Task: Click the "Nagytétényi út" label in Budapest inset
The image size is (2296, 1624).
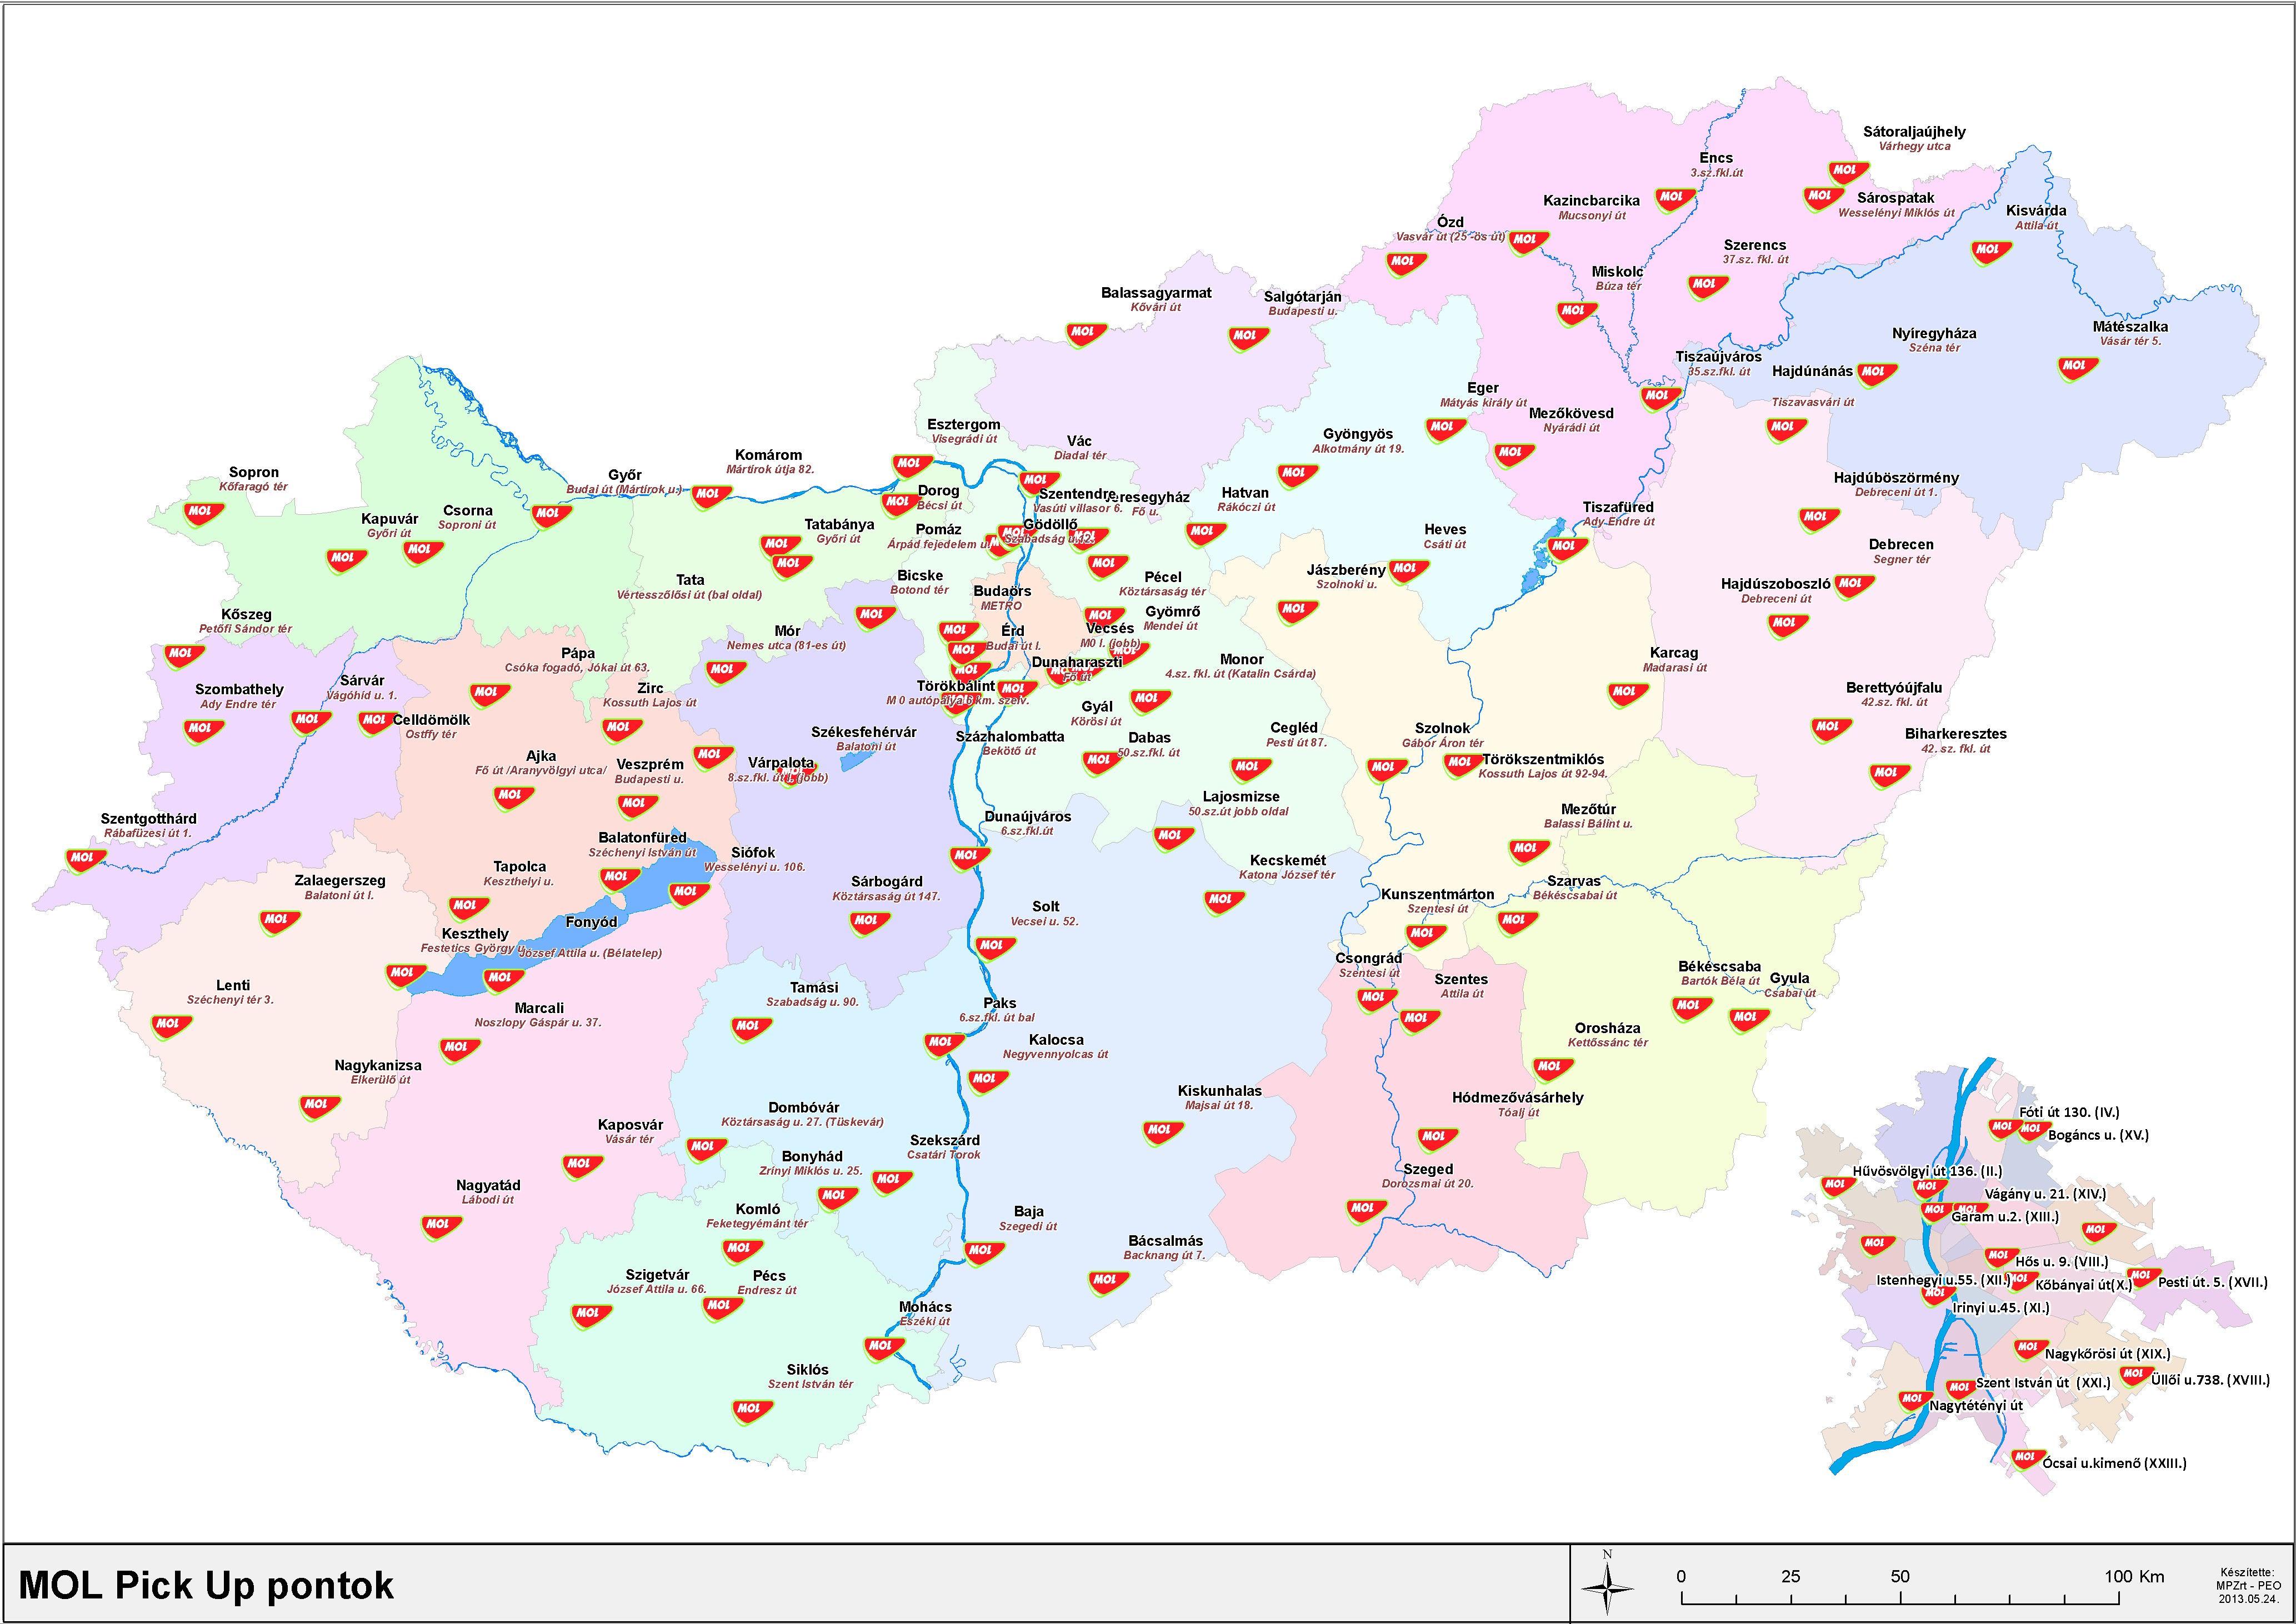Action: (x=1976, y=1406)
